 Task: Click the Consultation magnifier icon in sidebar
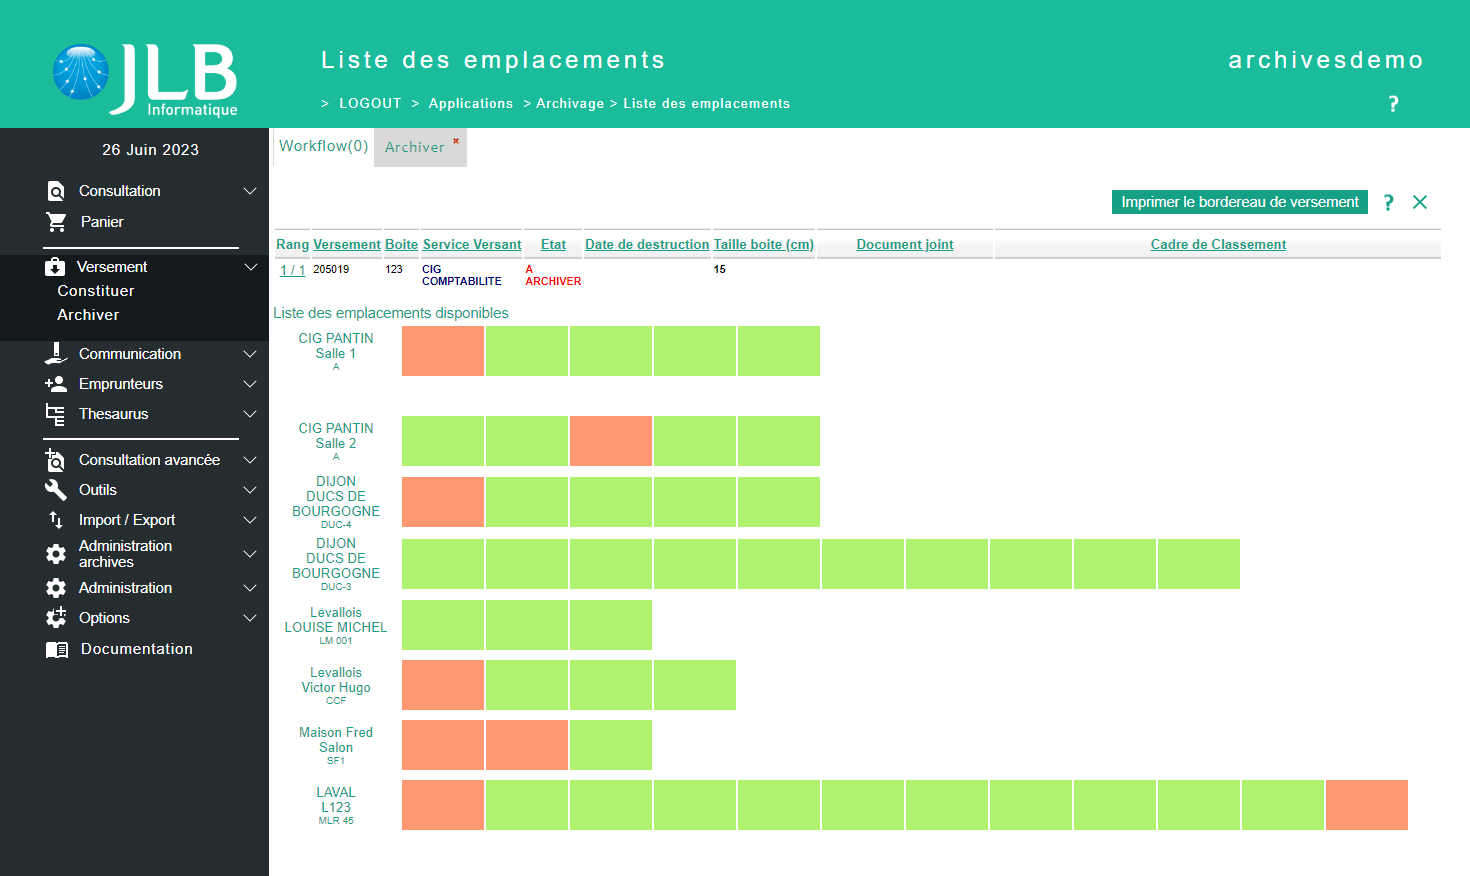point(56,191)
